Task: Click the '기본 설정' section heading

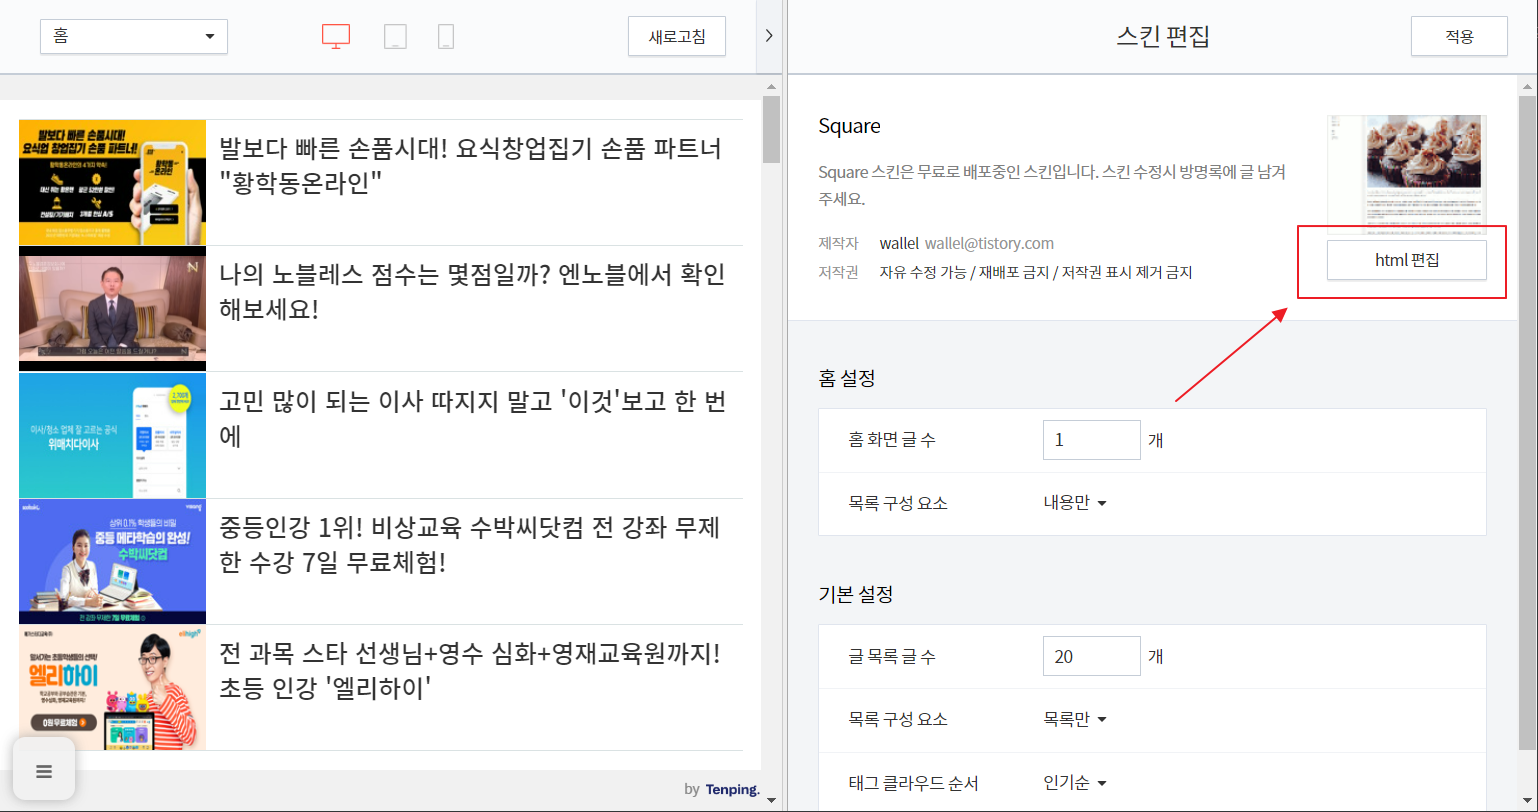Action: 855,594
